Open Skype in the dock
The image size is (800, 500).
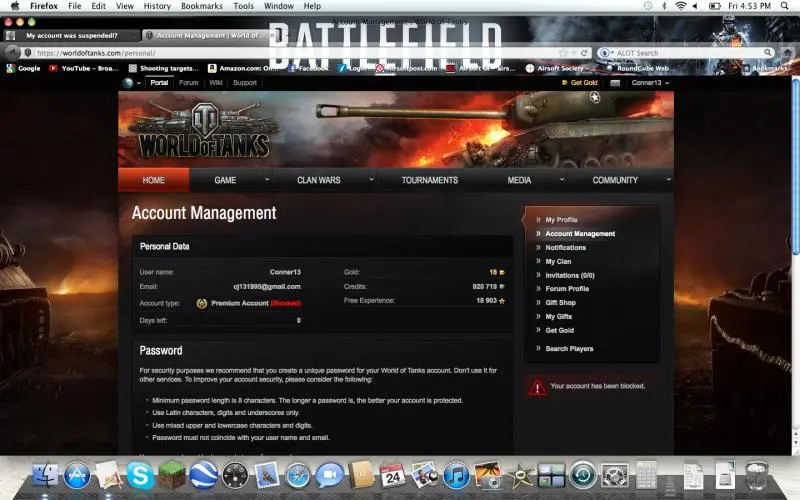click(x=140, y=475)
